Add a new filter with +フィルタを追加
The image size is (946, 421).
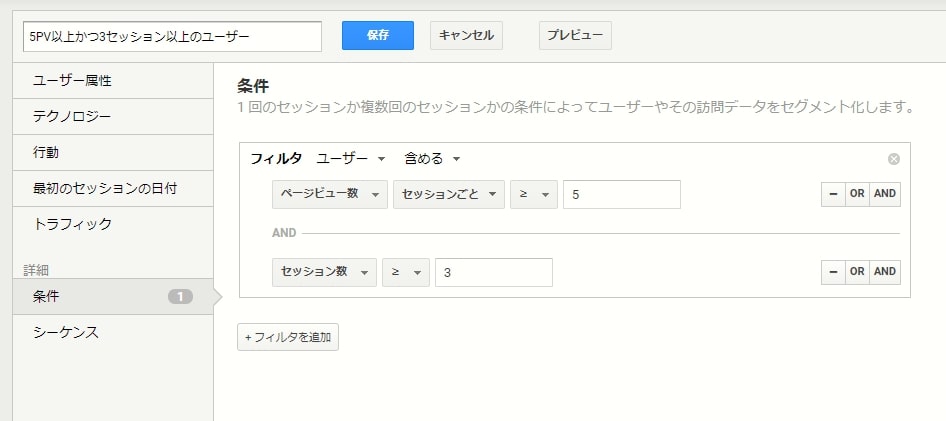[288, 337]
